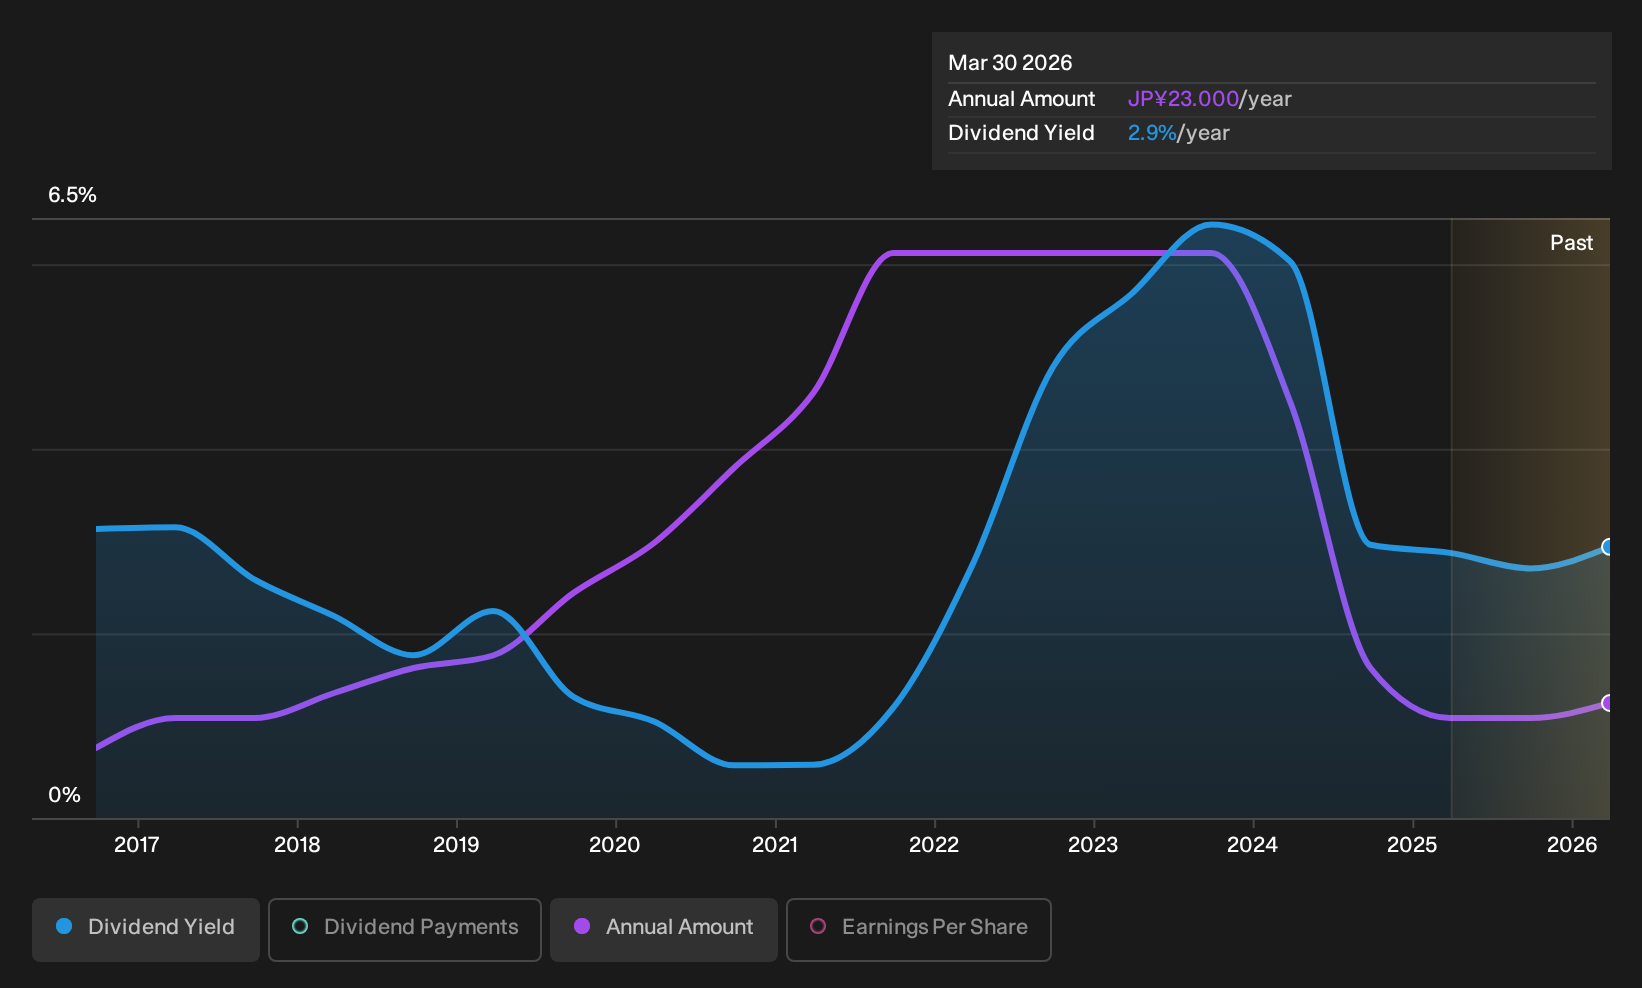This screenshot has height=988, width=1642.
Task: Click the Past region label
Action: click(x=1571, y=243)
